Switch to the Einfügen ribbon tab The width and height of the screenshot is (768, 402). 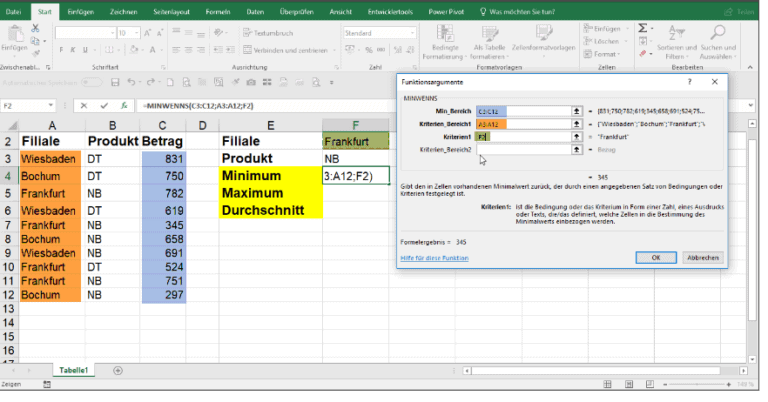pyautogui.click(x=81, y=12)
